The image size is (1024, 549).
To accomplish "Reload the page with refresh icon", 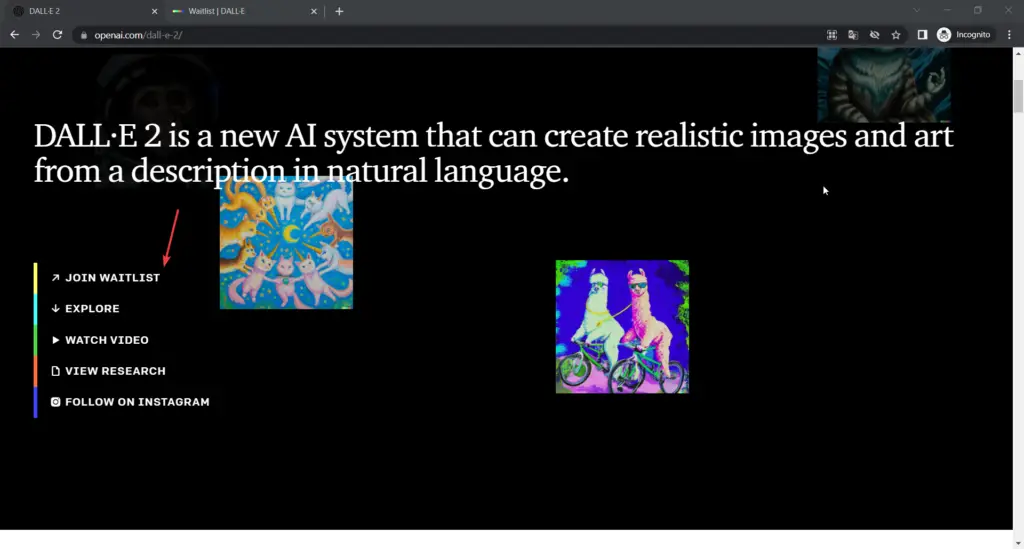I will (x=57, y=35).
